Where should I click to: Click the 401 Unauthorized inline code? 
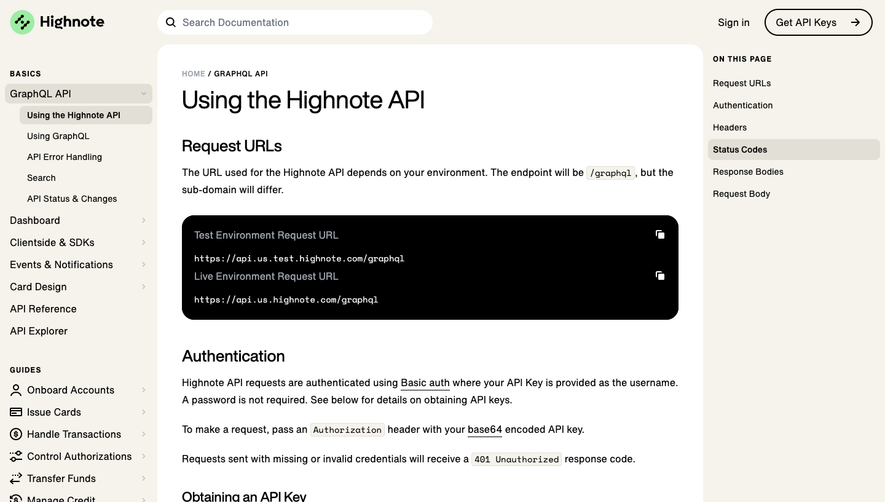pyautogui.click(x=516, y=459)
